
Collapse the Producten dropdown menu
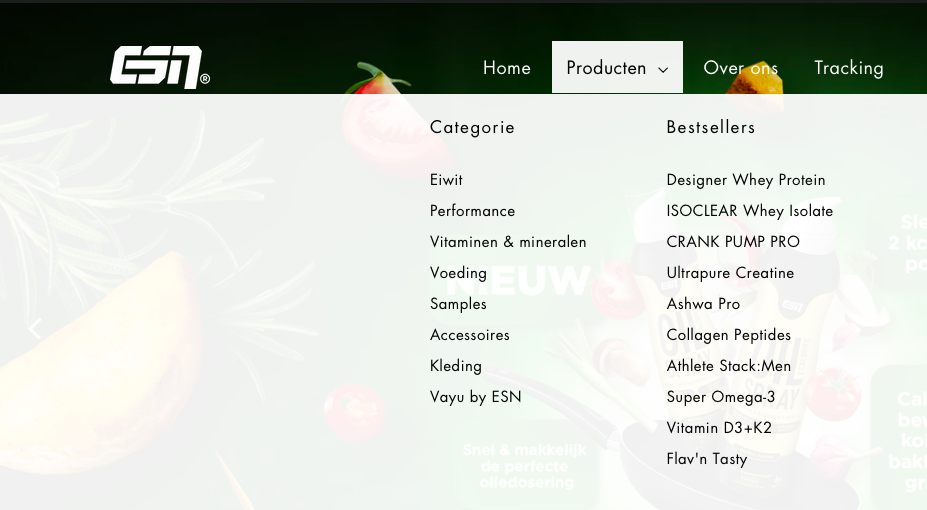click(617, 68)
